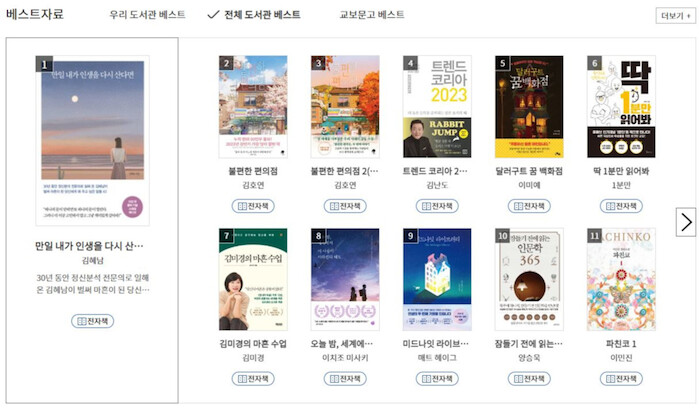Show next books with right arrow
699x408 pixels.
click(x=686, y=221)
